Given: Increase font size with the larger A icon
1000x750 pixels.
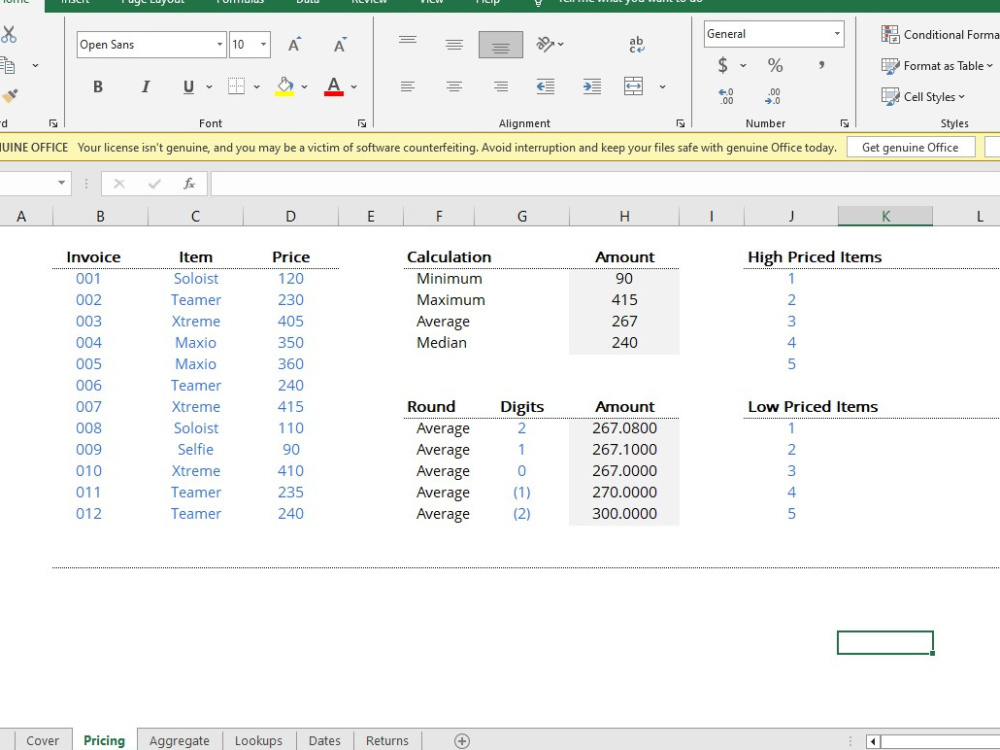Looking at the screenshot, I should pyautogui.click(x=294, y=45).
